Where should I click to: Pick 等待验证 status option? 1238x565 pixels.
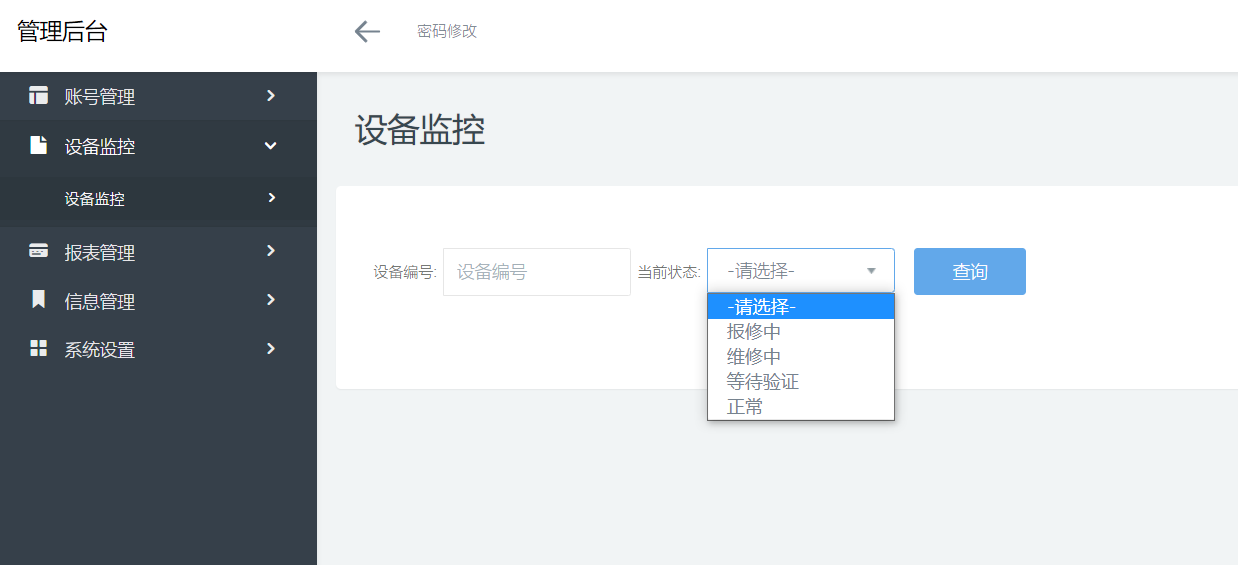[763, 382]
